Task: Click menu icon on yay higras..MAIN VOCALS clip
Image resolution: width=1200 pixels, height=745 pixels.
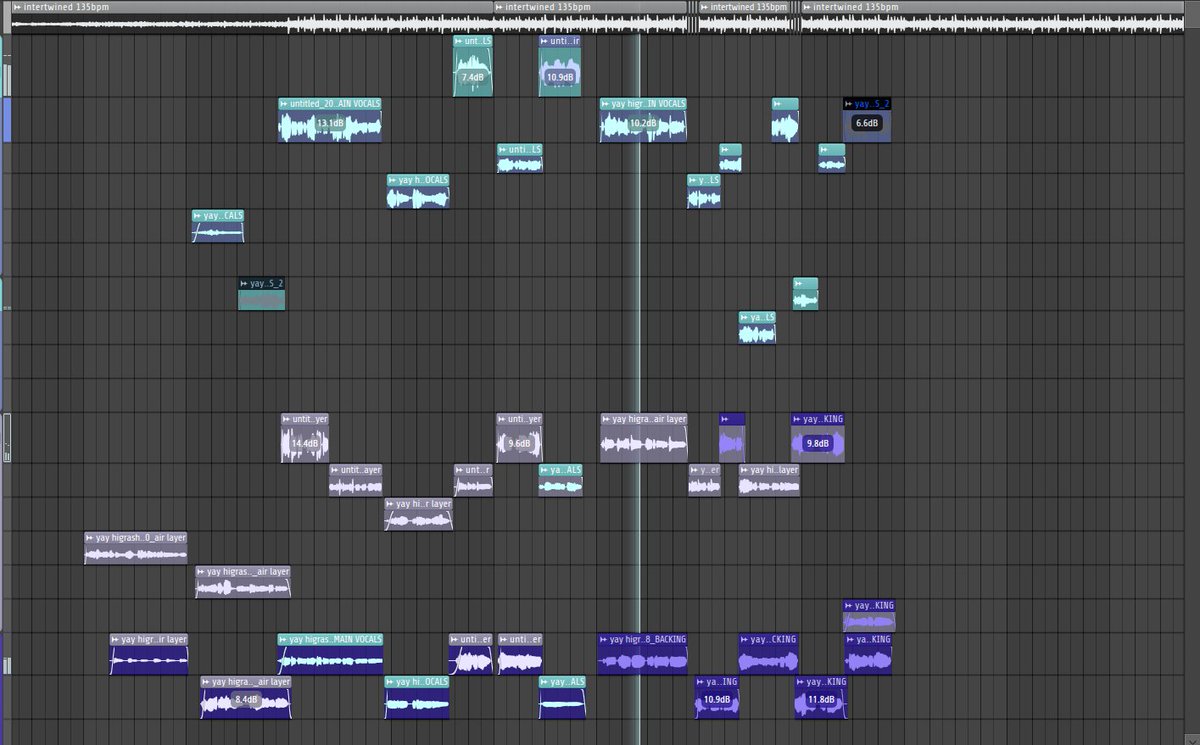Action: (x=283, y=639)
